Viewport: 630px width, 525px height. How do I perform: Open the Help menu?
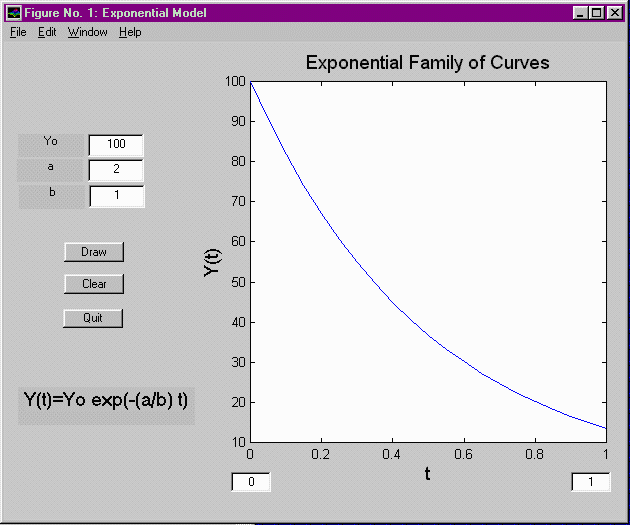(x=130, y=32)
